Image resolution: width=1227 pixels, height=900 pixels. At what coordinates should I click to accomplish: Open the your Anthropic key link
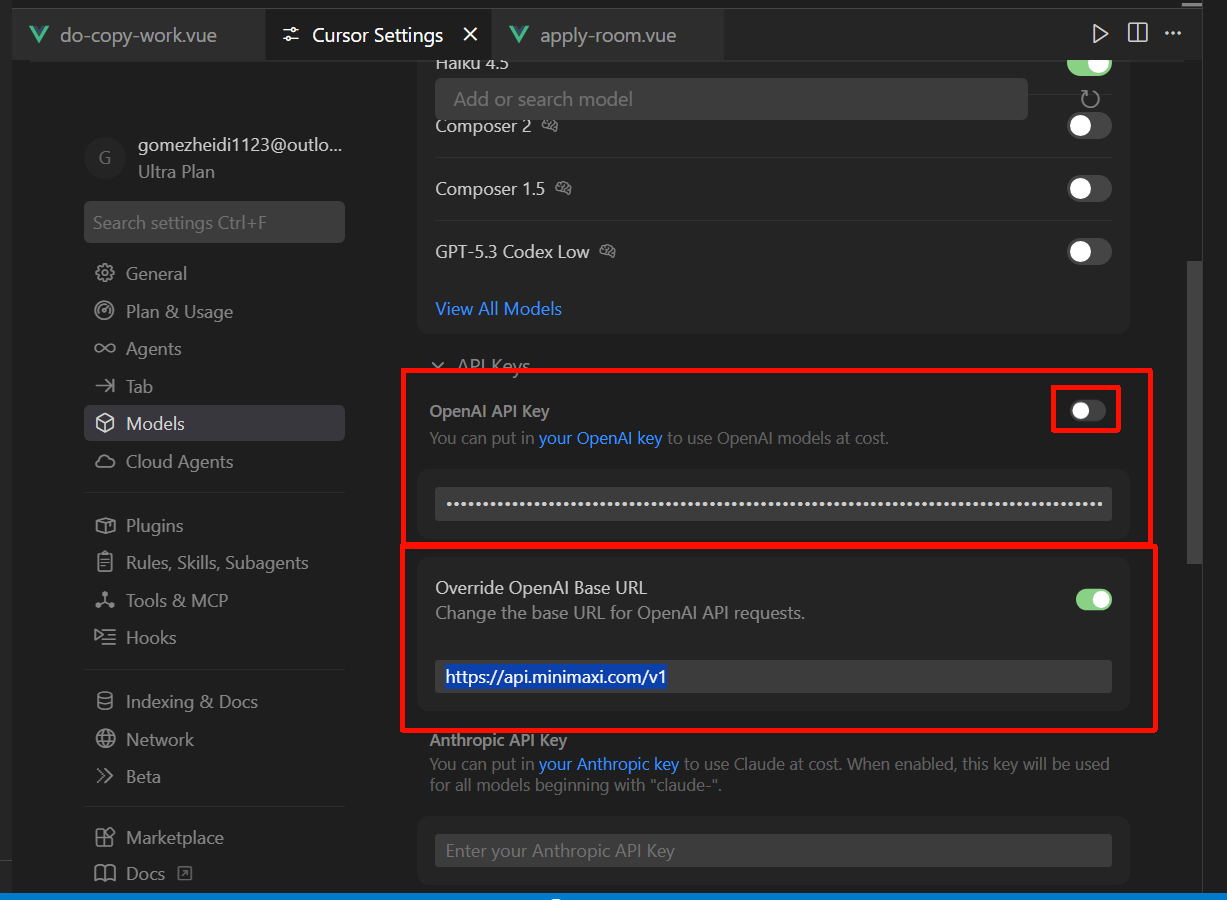(609, 764)
